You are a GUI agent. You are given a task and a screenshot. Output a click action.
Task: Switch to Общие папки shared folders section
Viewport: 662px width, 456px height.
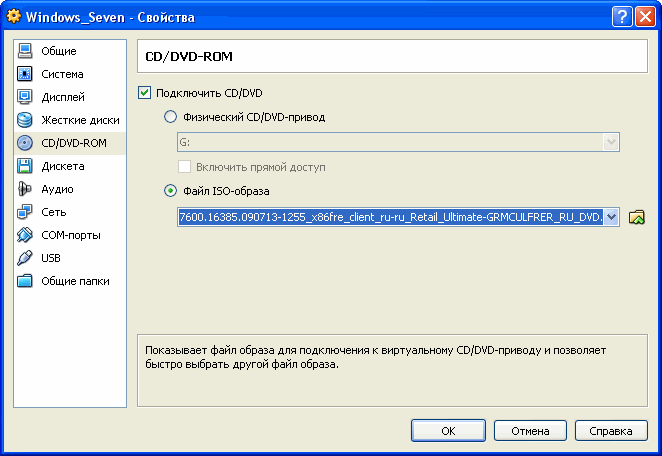(74, 281)
